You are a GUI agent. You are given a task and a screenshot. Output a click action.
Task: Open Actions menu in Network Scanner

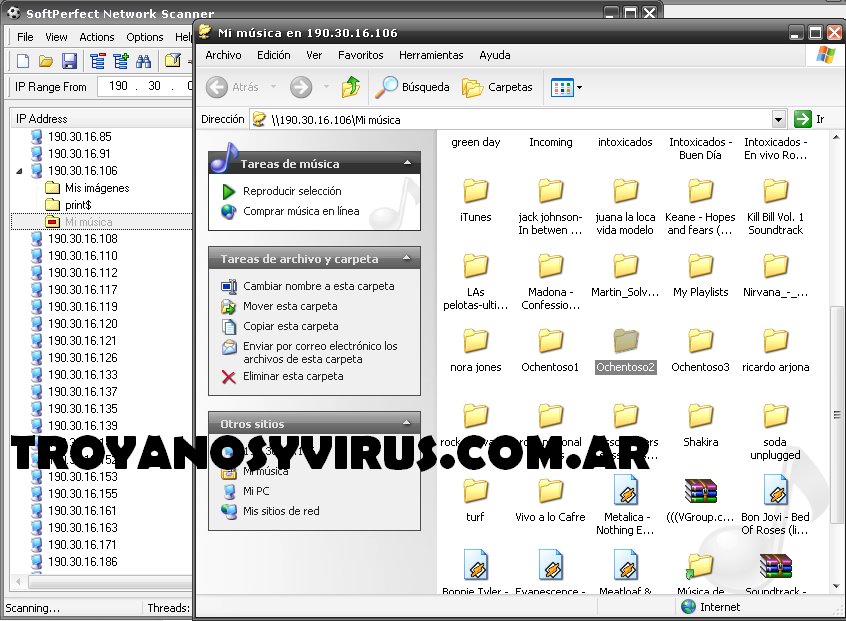click(97, 37)
